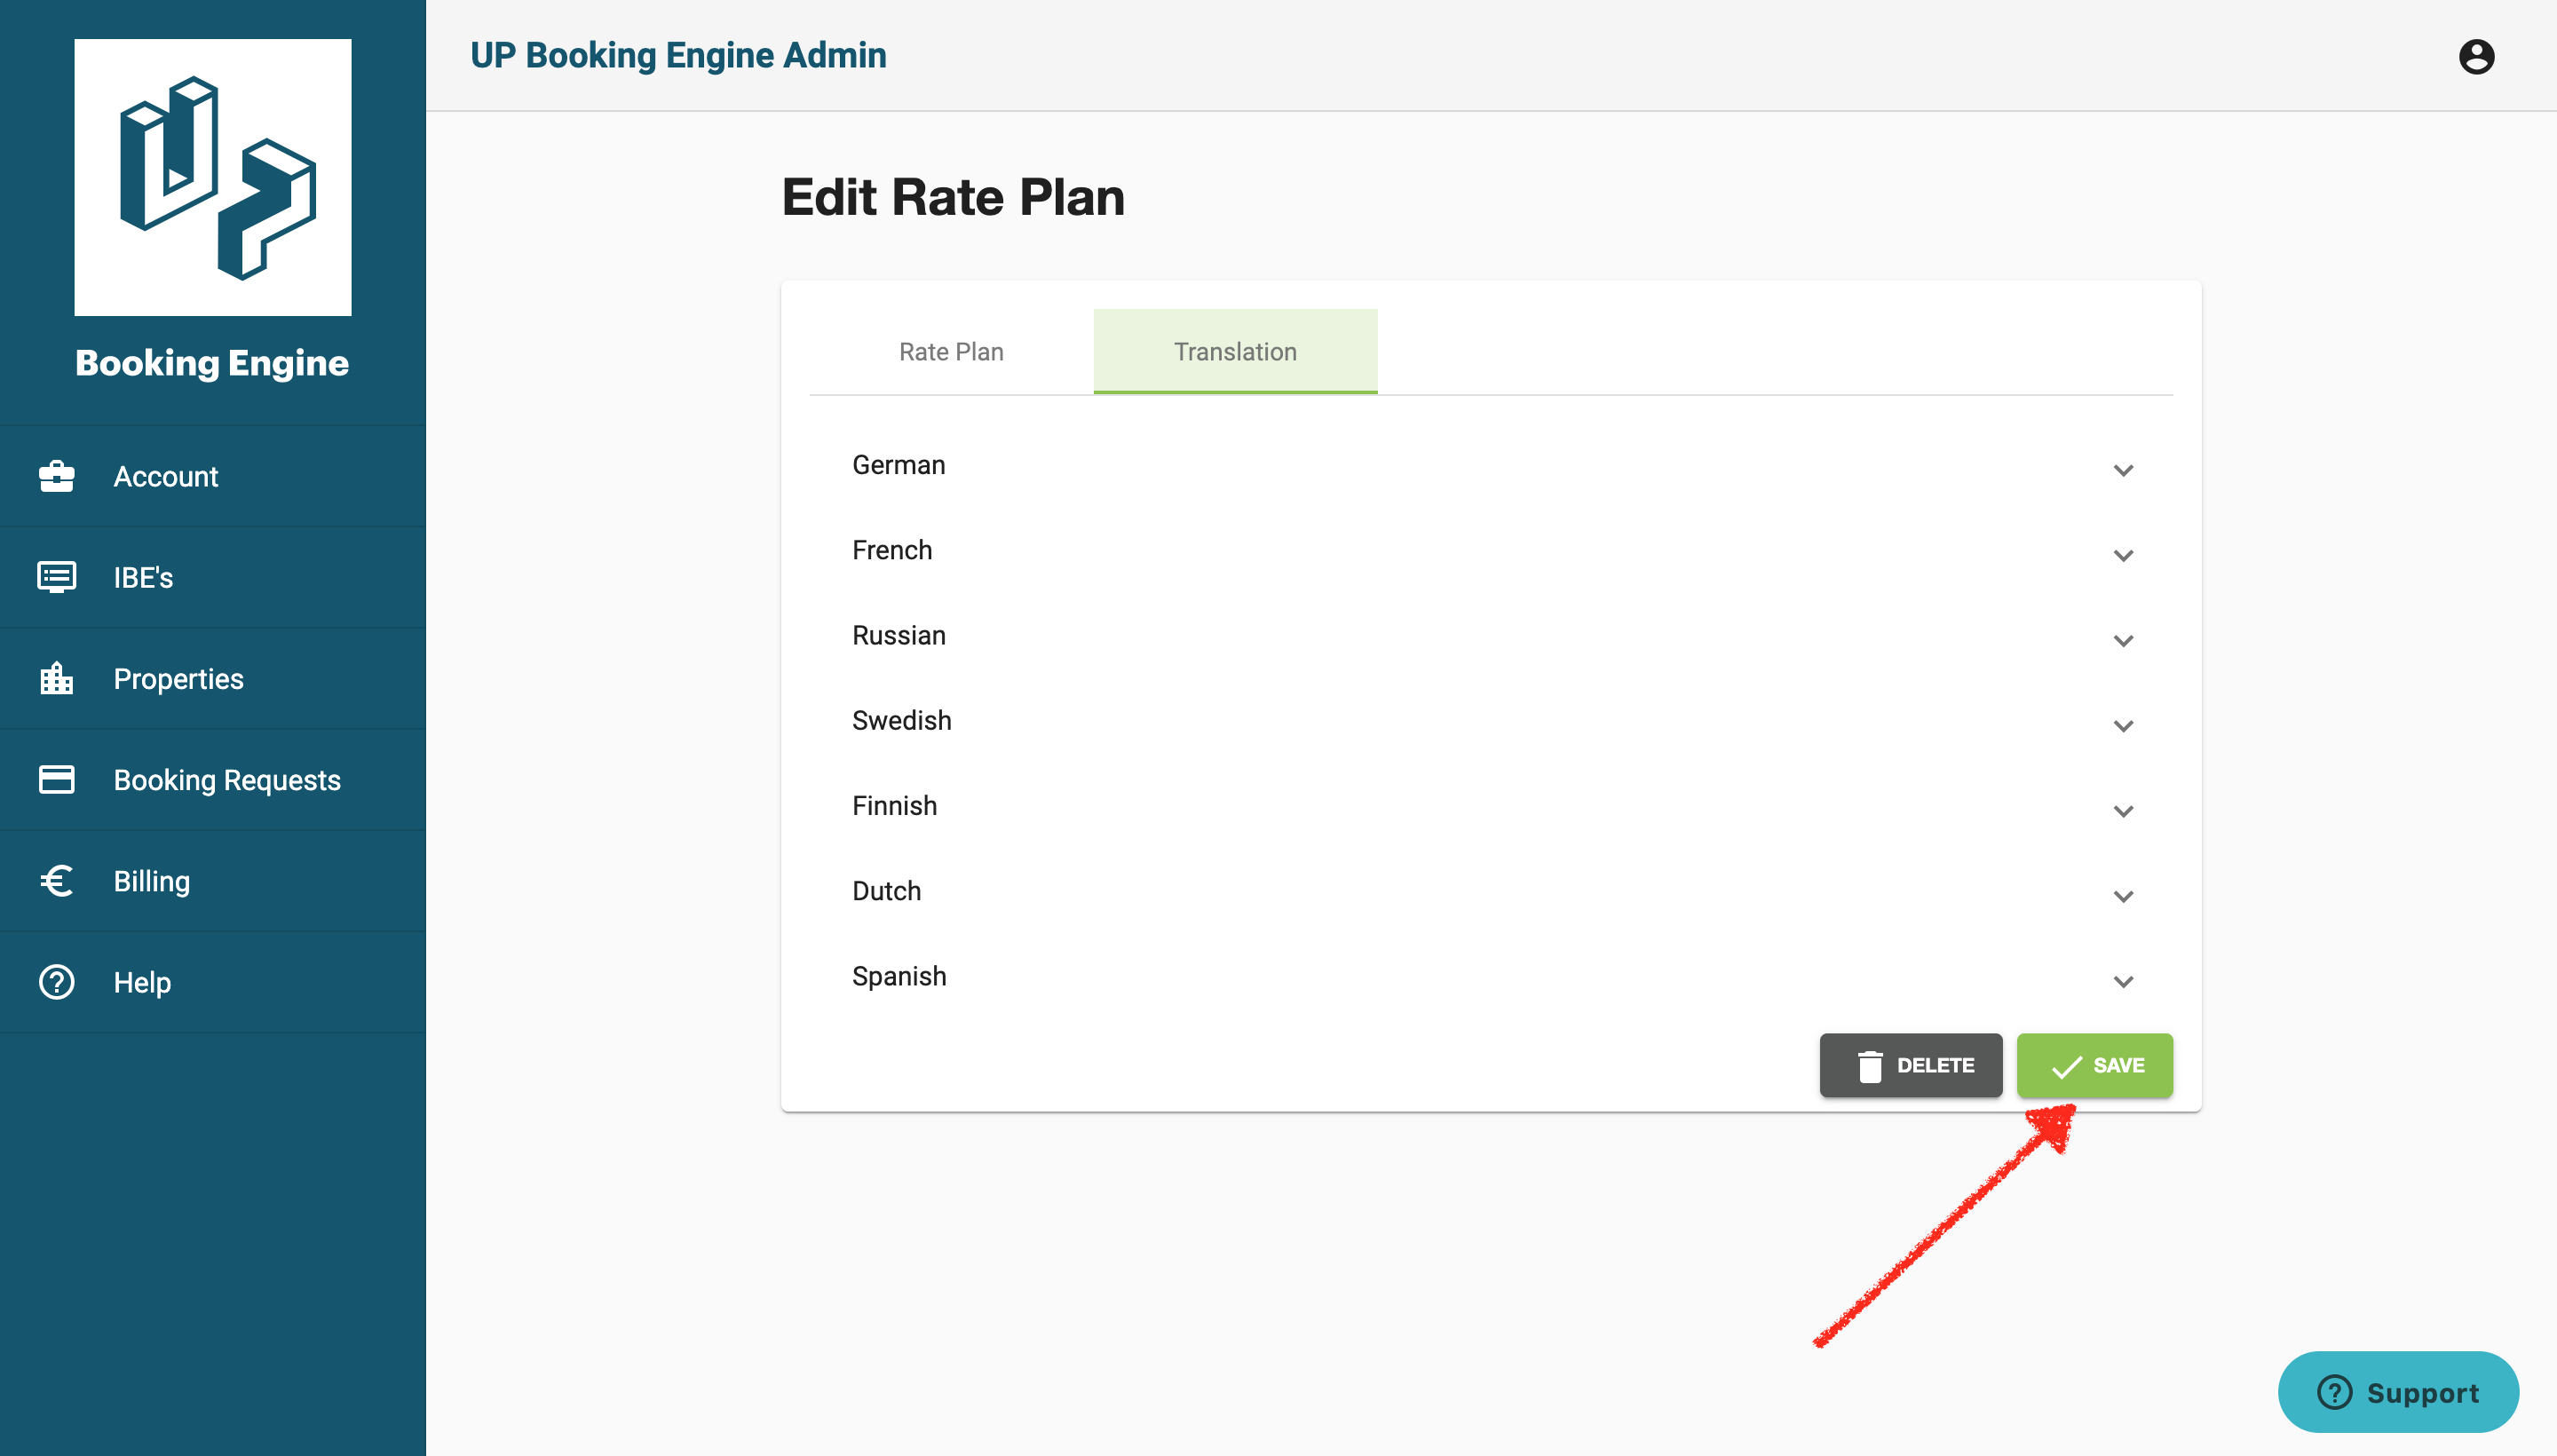The image size is (2557, 1456).
Task: Open the Swedish translation dropdown
Action: pyautogui.click(x=2125, y=726)
